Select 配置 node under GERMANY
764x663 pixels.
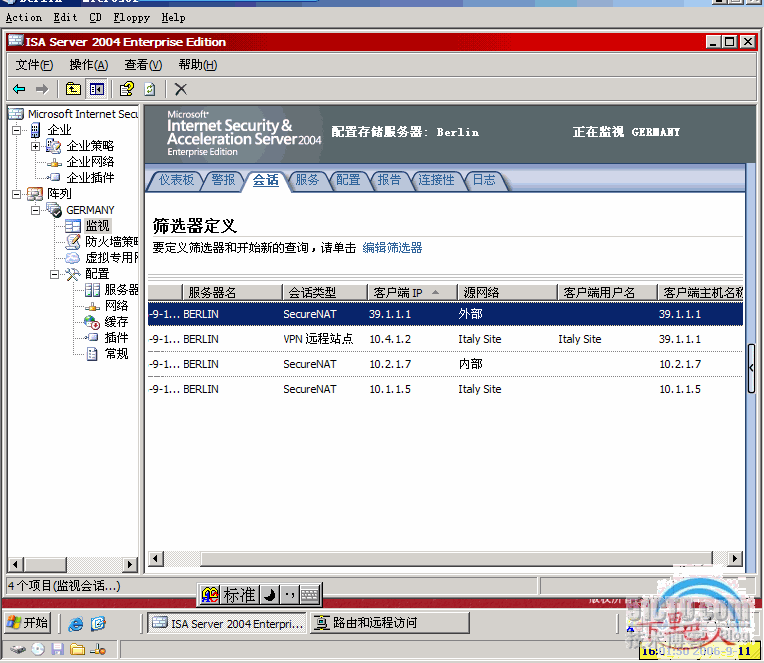[x=97, y=274]
